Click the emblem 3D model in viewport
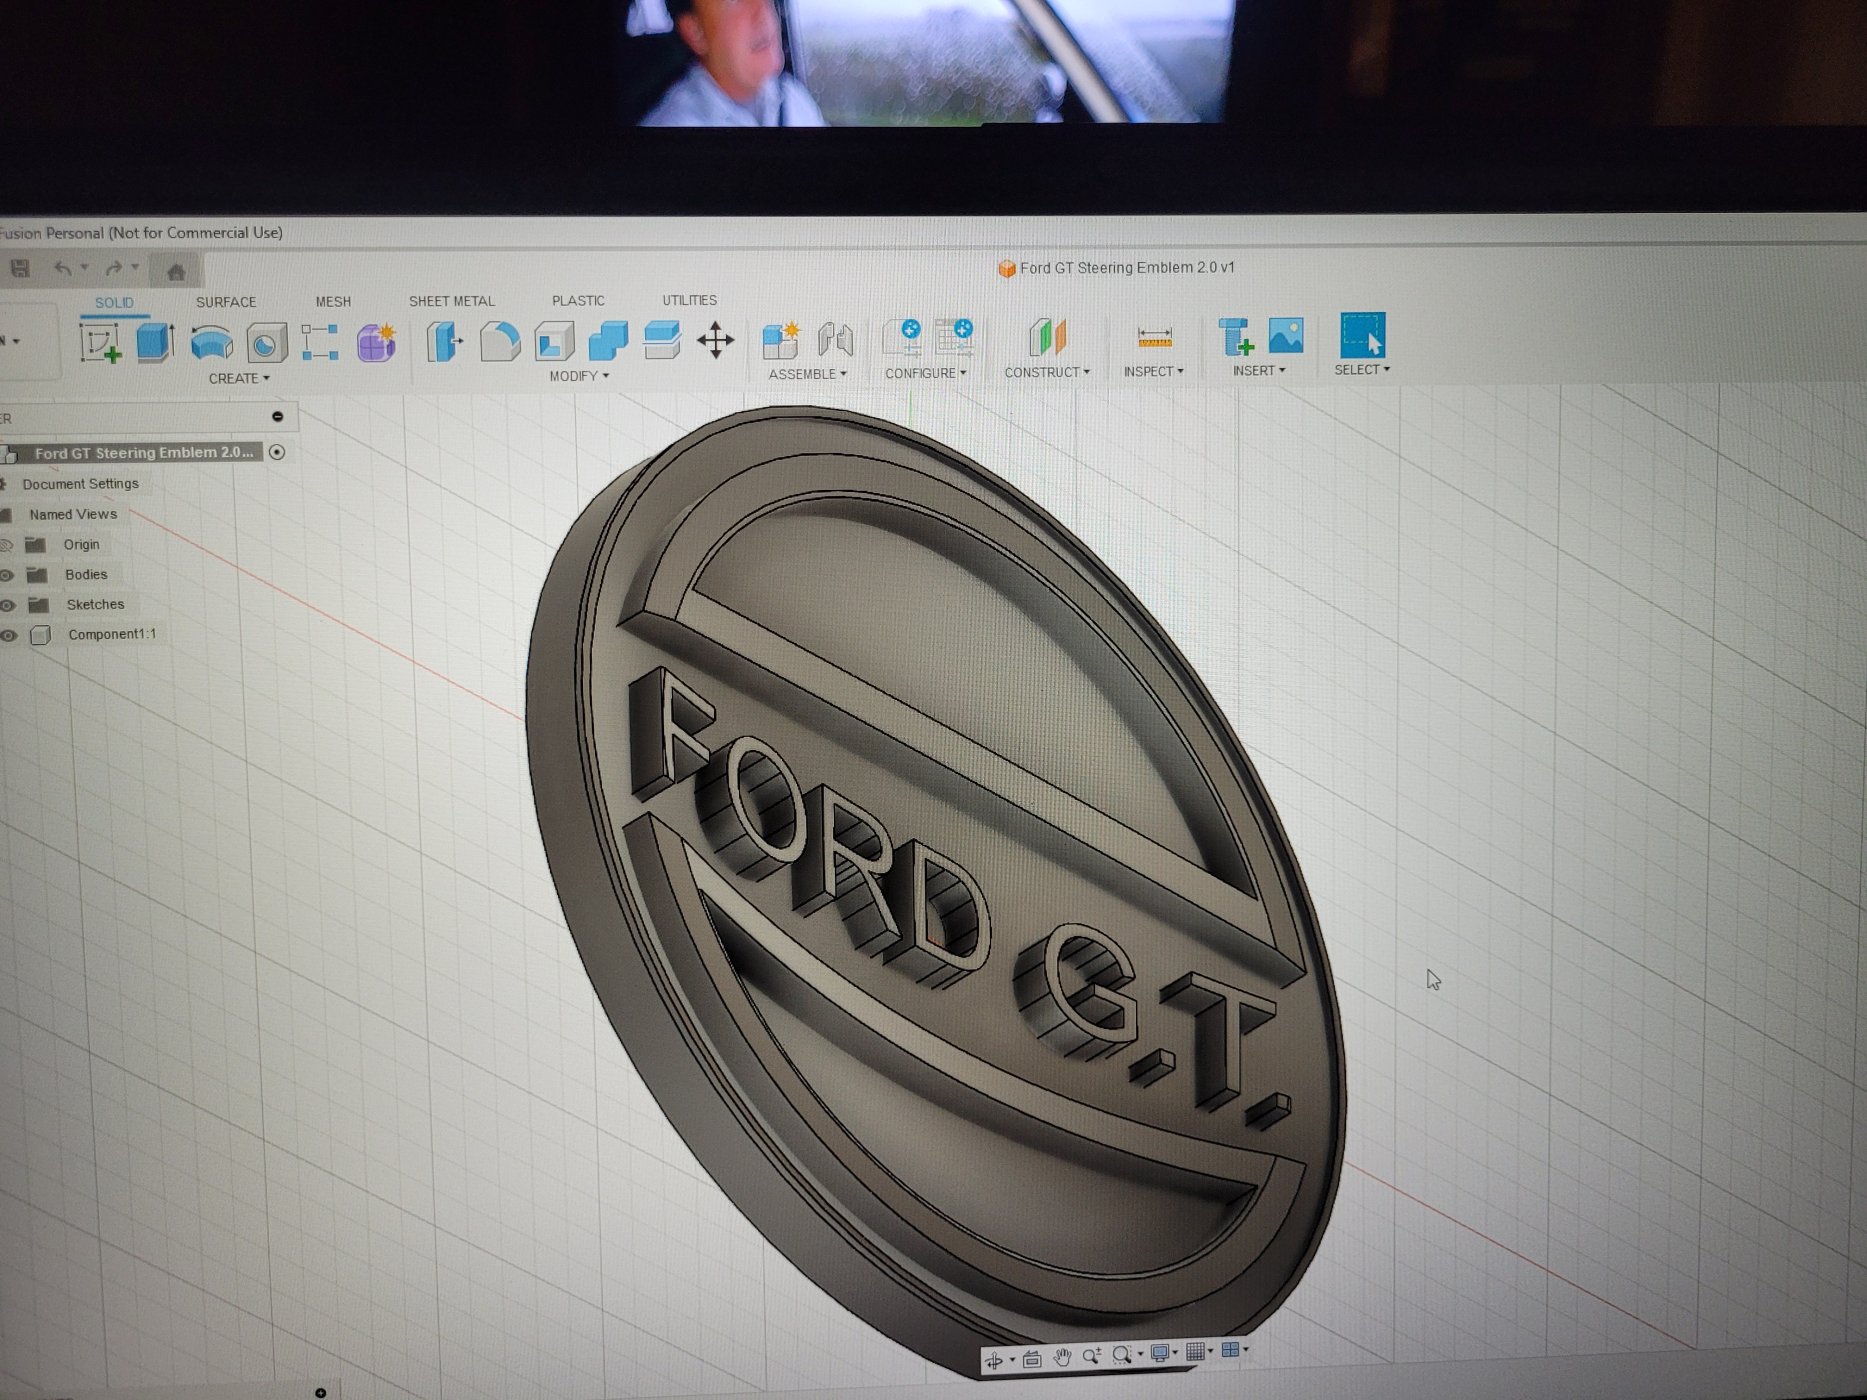 (935, 890)
